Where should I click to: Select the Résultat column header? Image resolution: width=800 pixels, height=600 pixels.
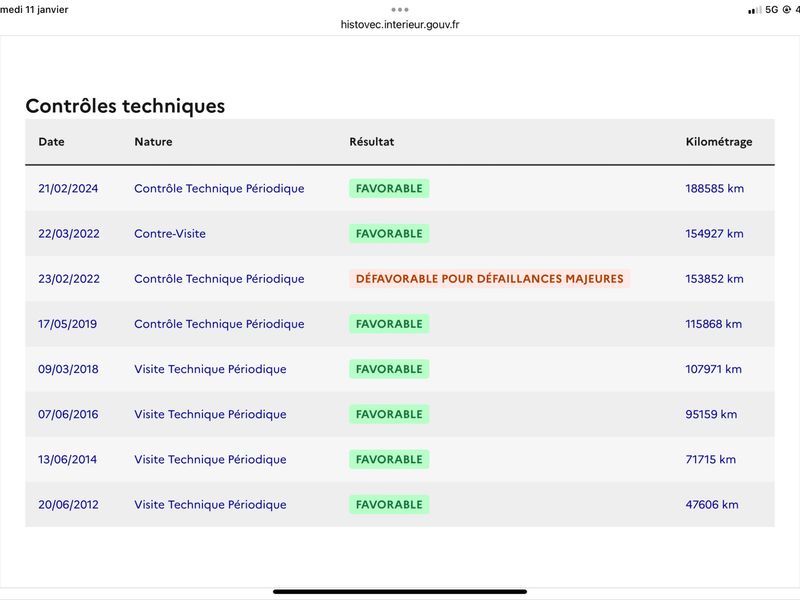pyautogui.click(x=371, y=142)
